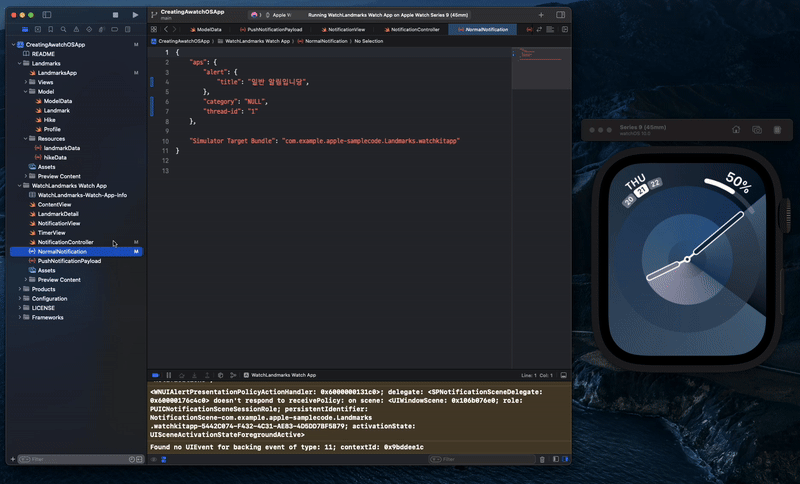Open the Source Control navigator icon
The height and width of the screenshot is (484, 800).
pyautogui.click(x=38, y=30)
